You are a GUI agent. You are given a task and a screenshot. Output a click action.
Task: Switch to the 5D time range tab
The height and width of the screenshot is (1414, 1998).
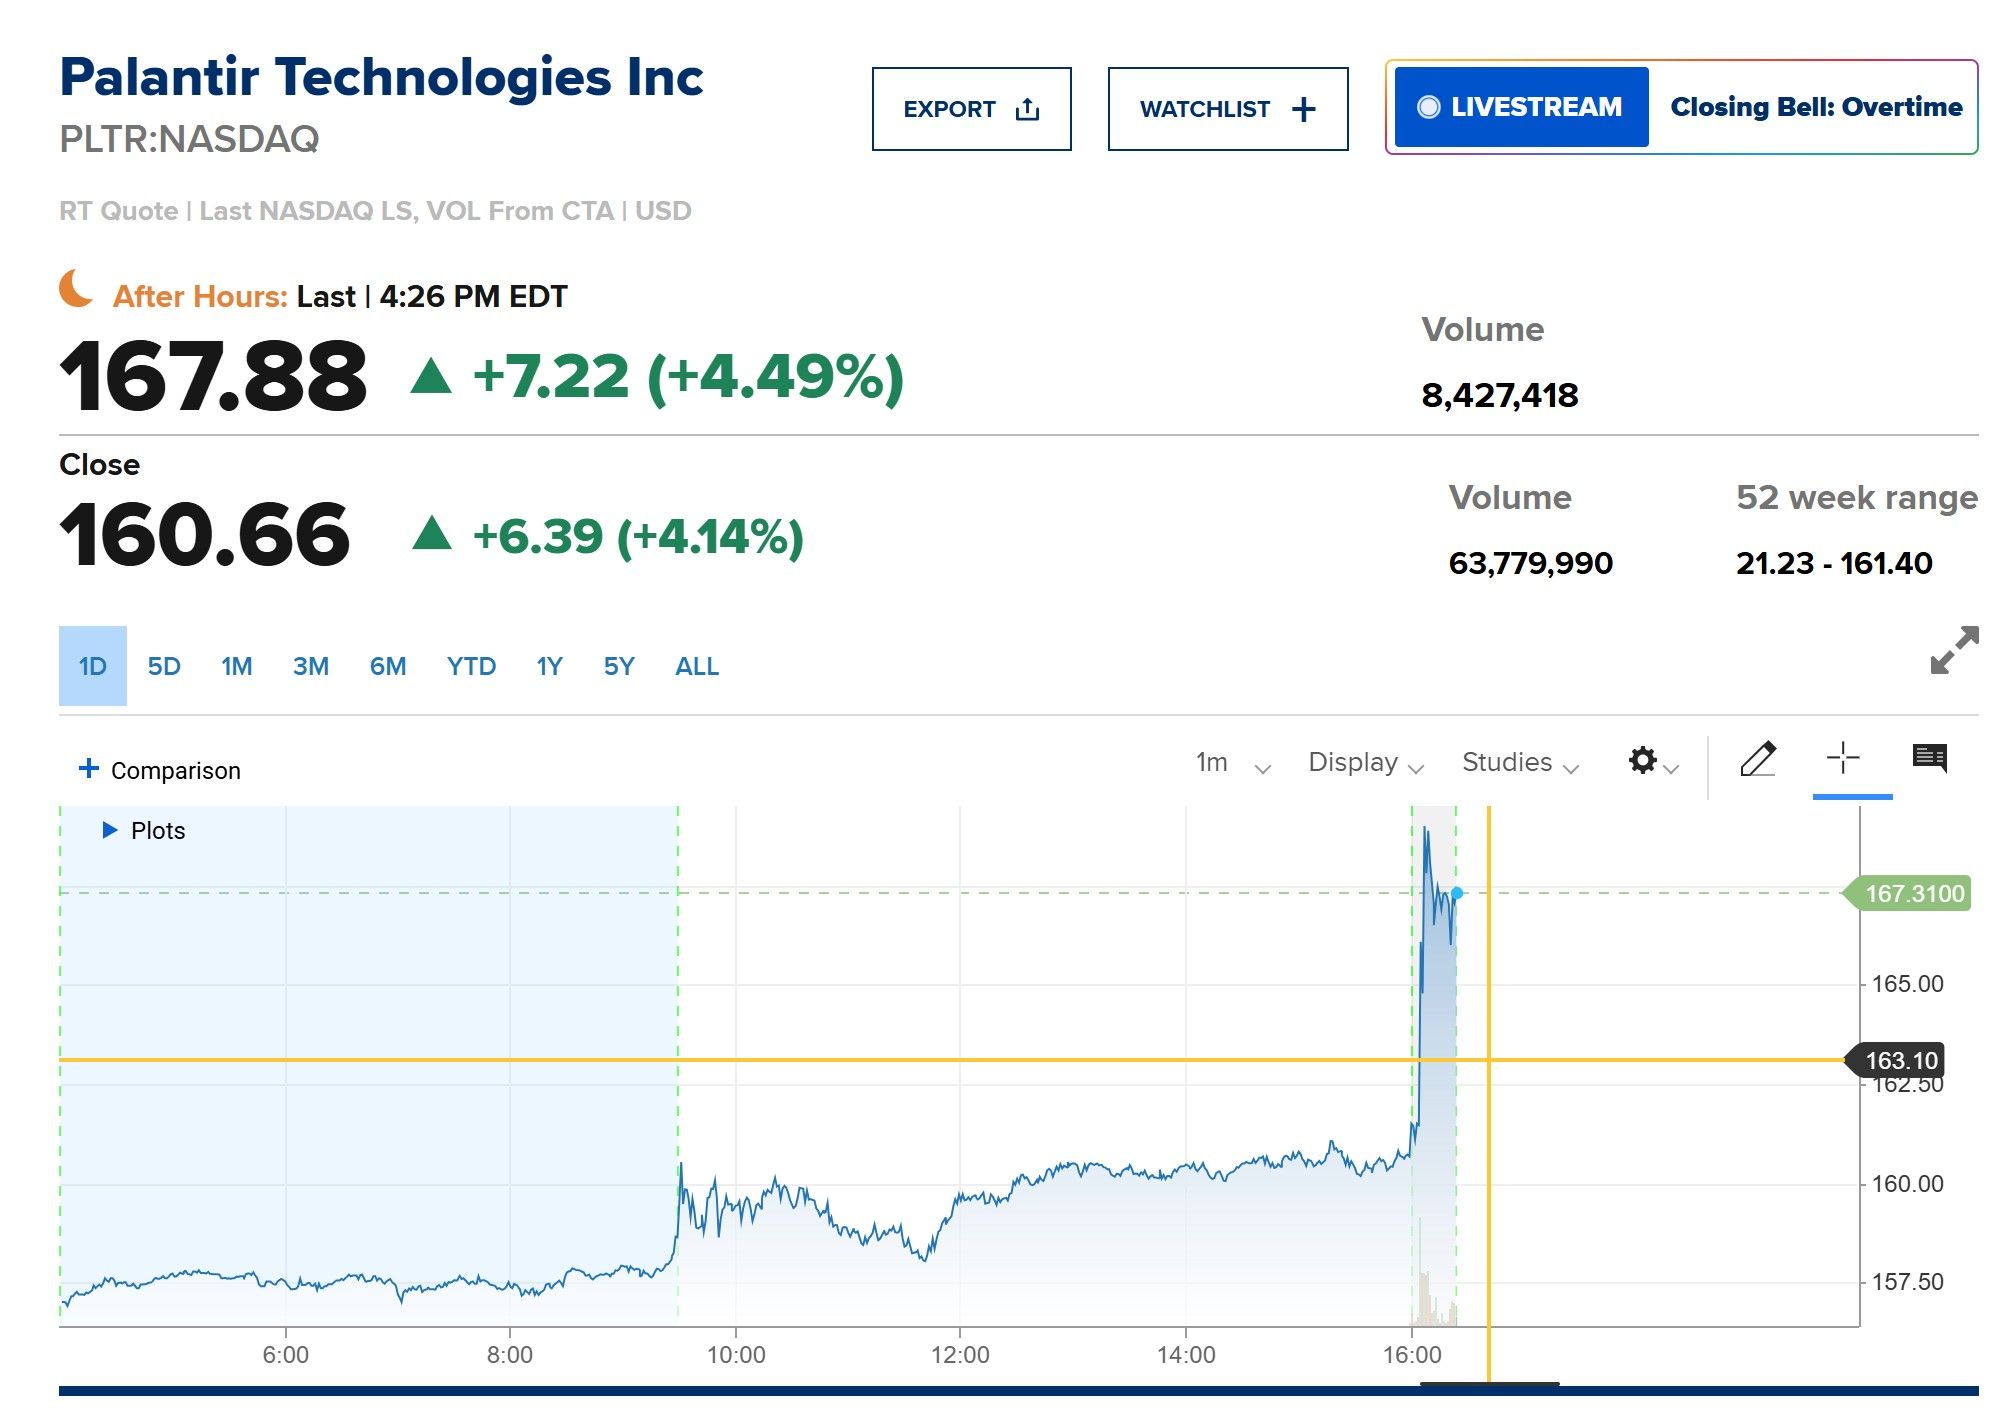[x=164, y=667]
